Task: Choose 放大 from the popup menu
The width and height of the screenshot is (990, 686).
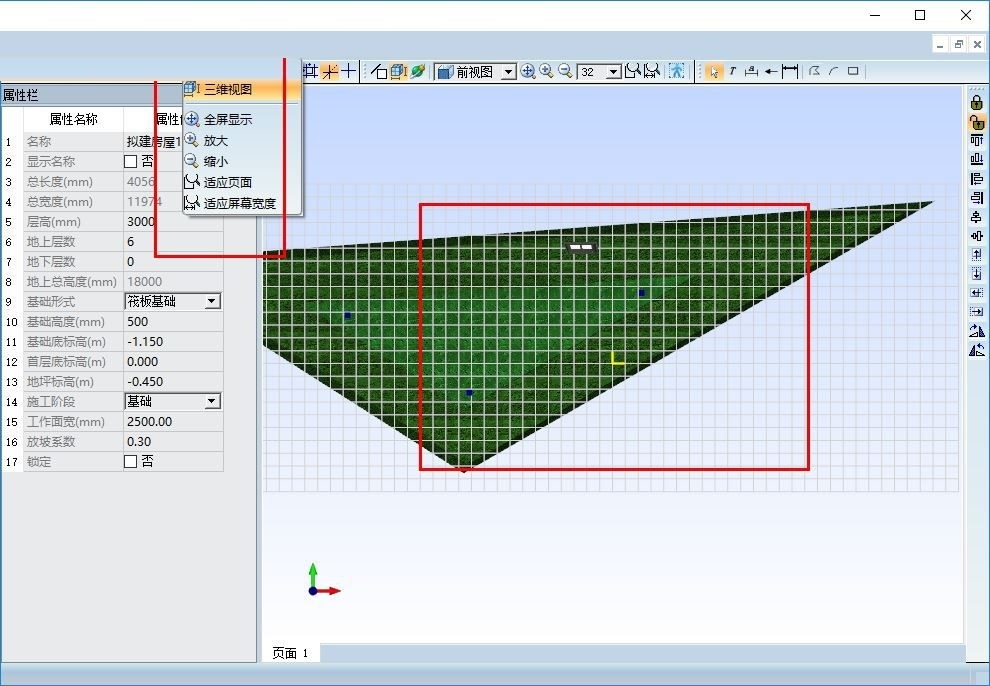Action: [242, 141]
